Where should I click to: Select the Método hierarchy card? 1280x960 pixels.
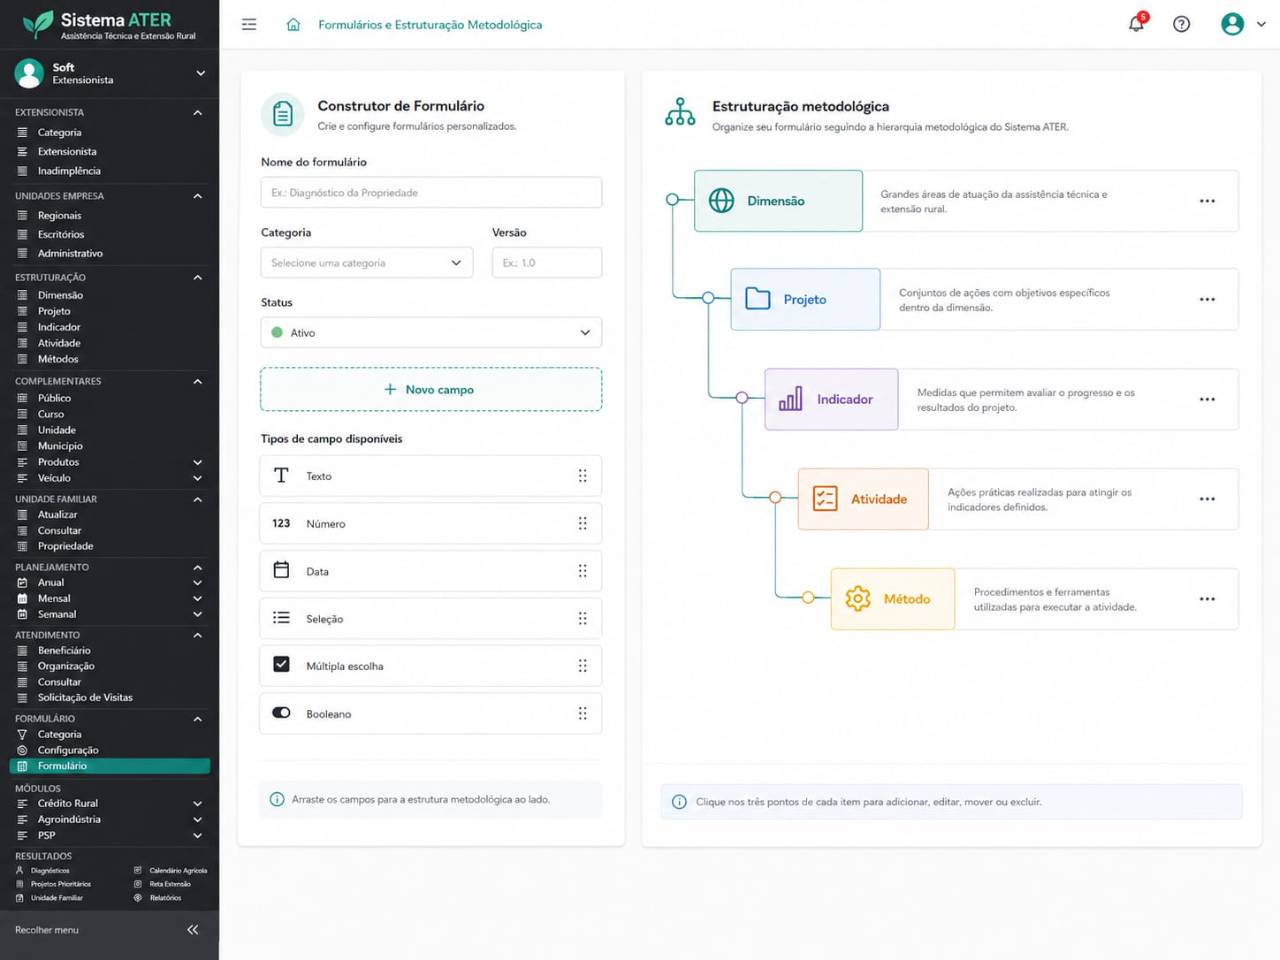(x=893, y=599)
